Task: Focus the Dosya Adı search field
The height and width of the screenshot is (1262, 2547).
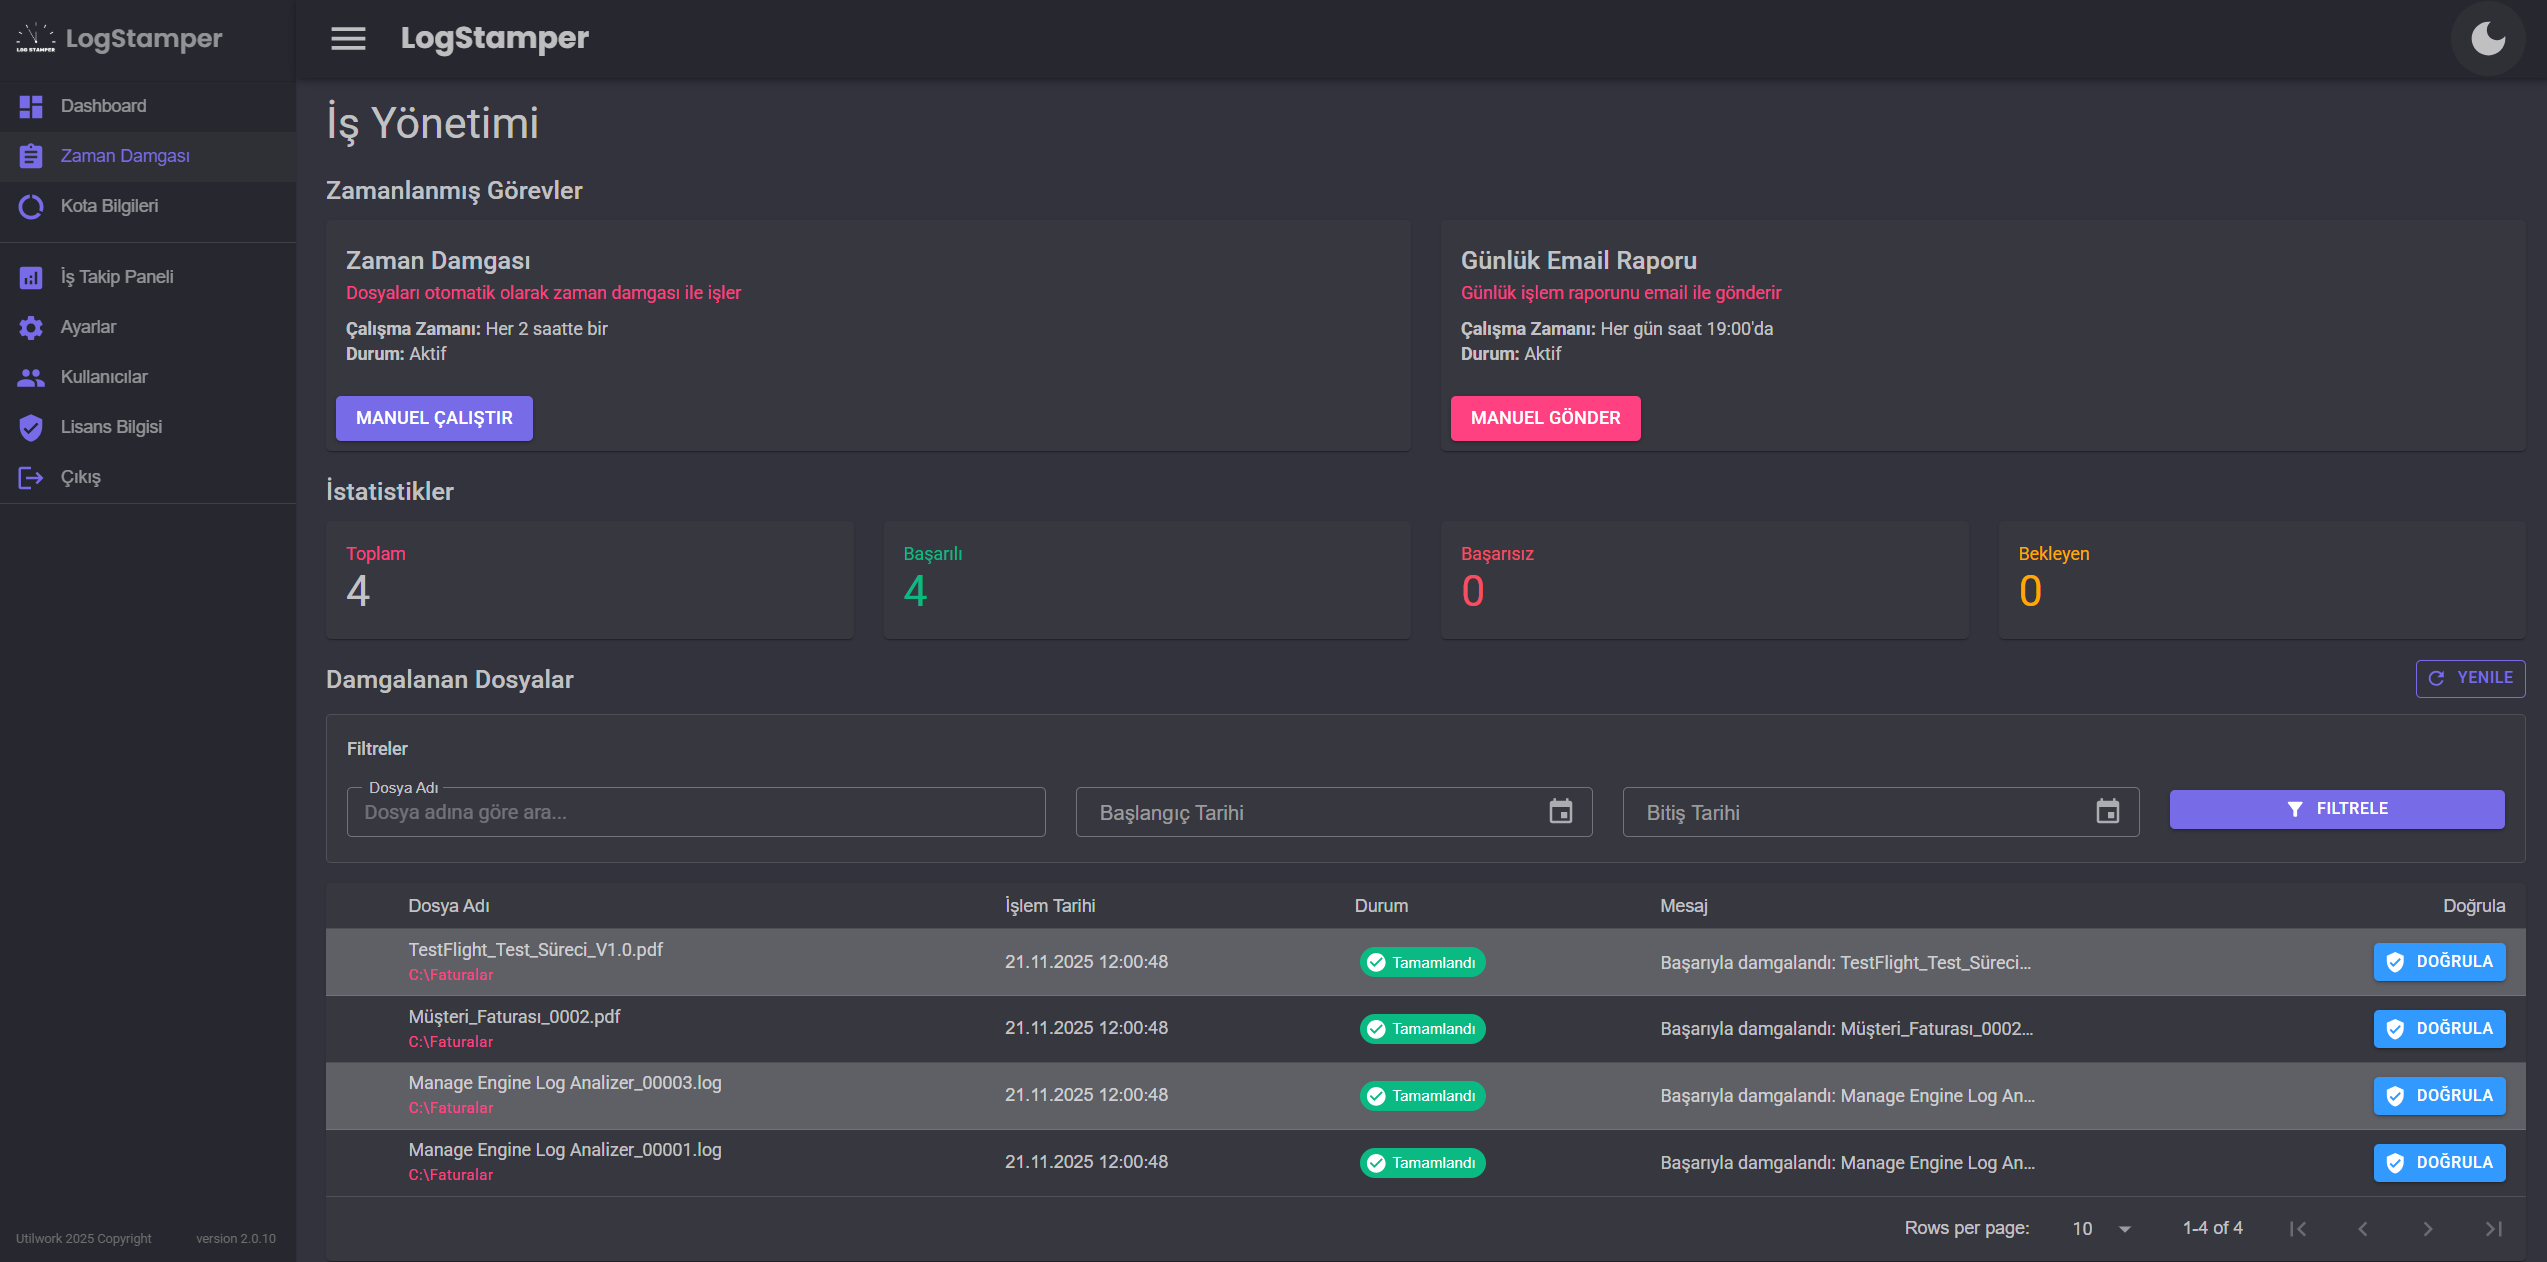Action: (696, 812)
